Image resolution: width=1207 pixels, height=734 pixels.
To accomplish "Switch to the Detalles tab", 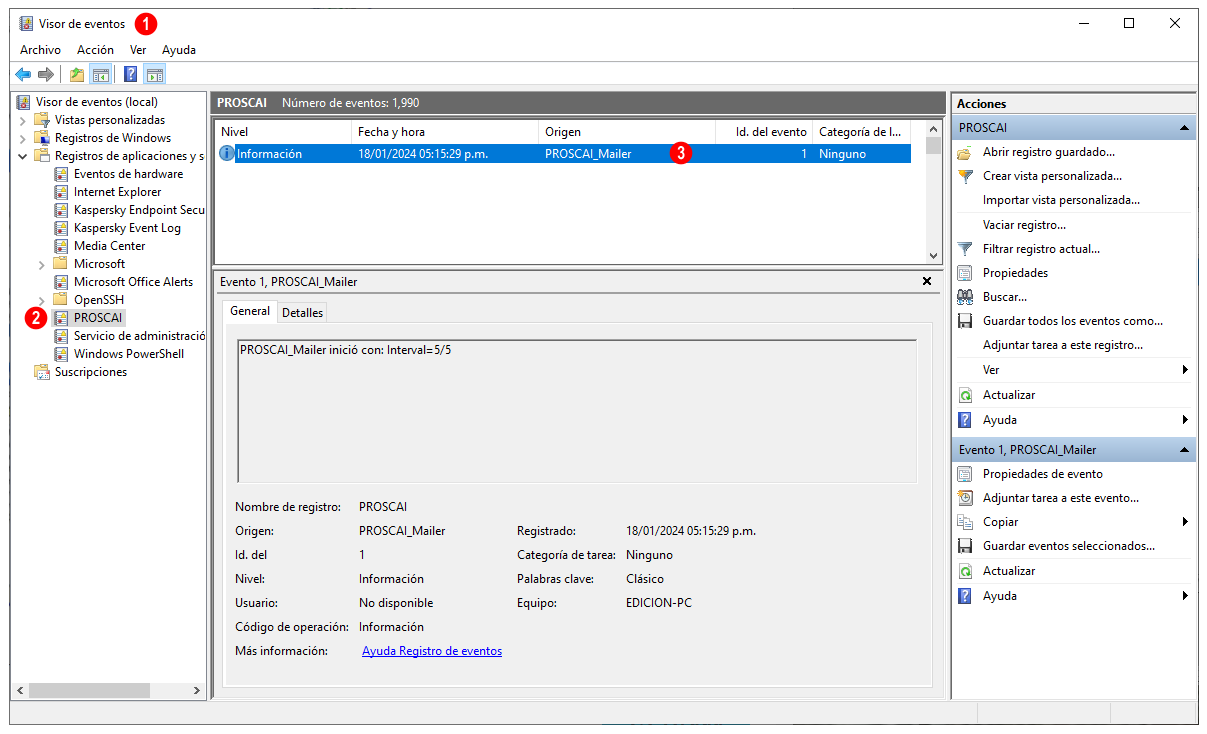I will pyautogui.click(x=302, y=312).
